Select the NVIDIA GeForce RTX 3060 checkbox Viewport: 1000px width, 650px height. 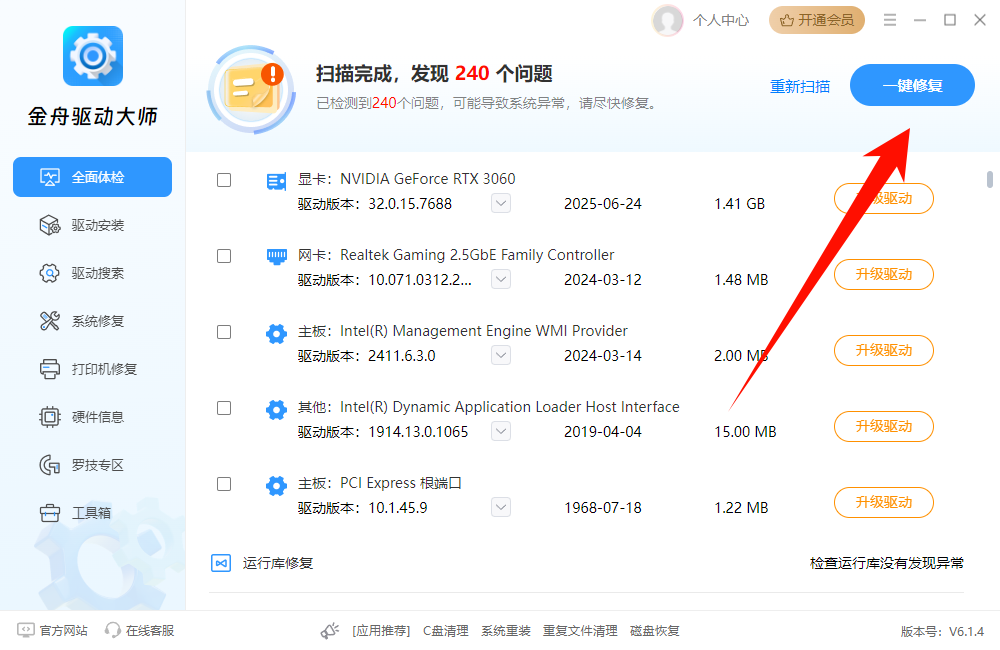[x=223, y=179]
